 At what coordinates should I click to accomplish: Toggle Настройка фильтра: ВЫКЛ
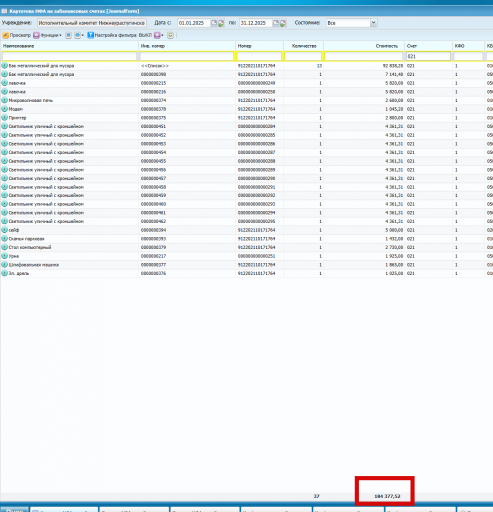[120, 35]
